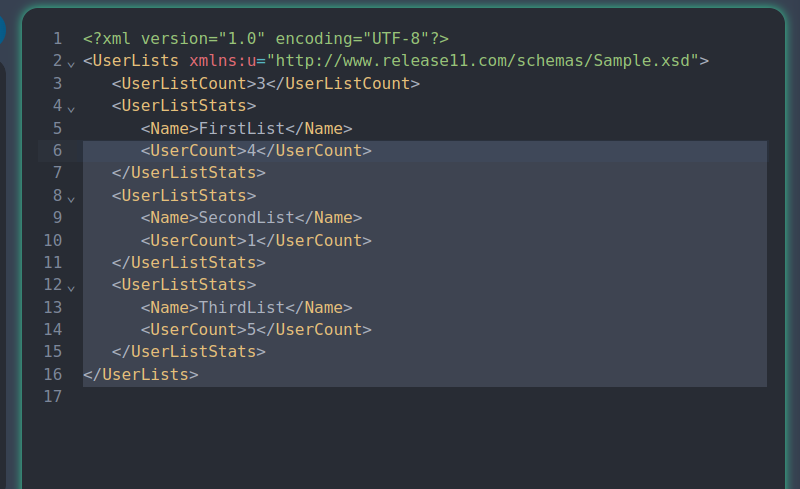Collapse the fold arrow on line 12

click(71, 286)
